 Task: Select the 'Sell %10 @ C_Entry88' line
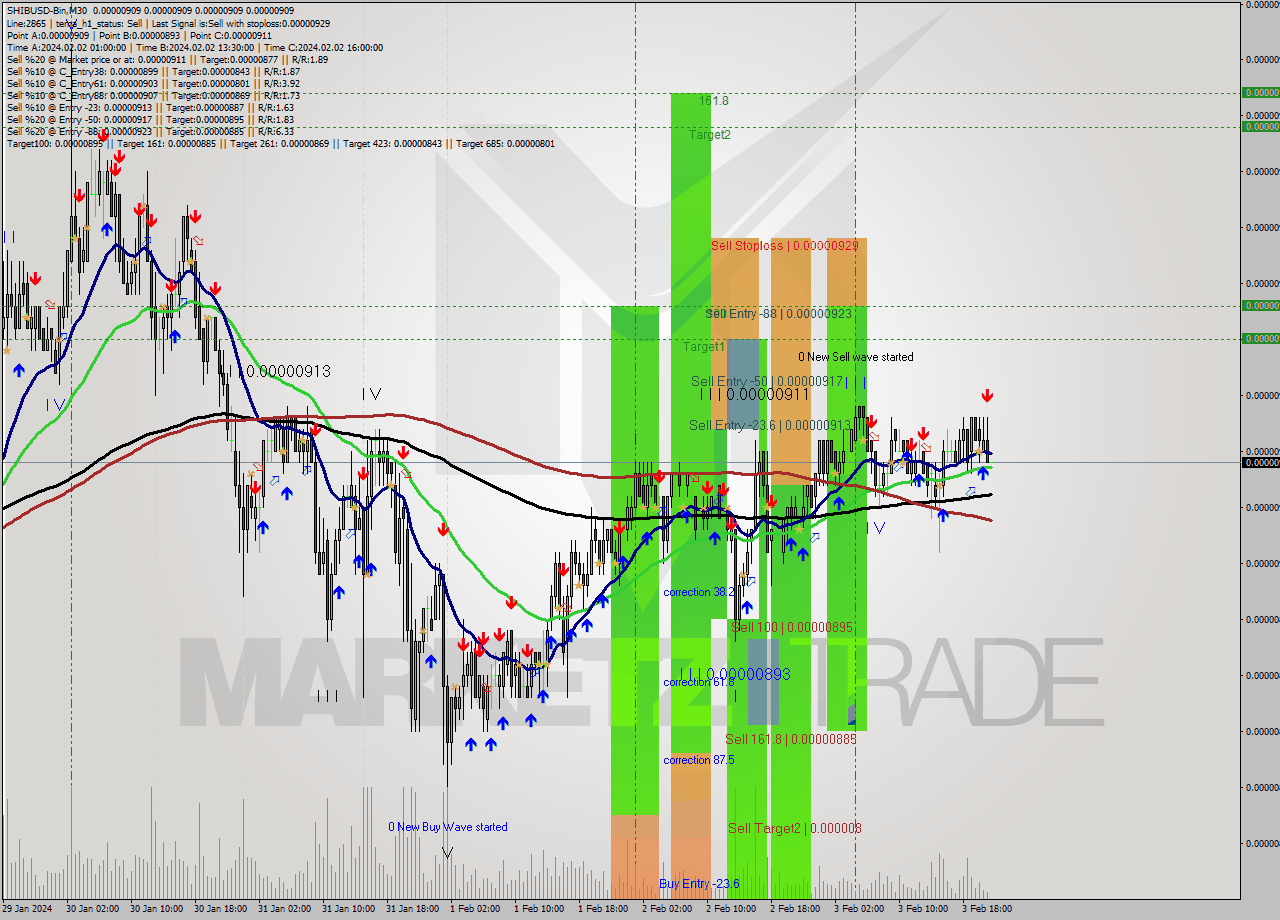point(153,95)
